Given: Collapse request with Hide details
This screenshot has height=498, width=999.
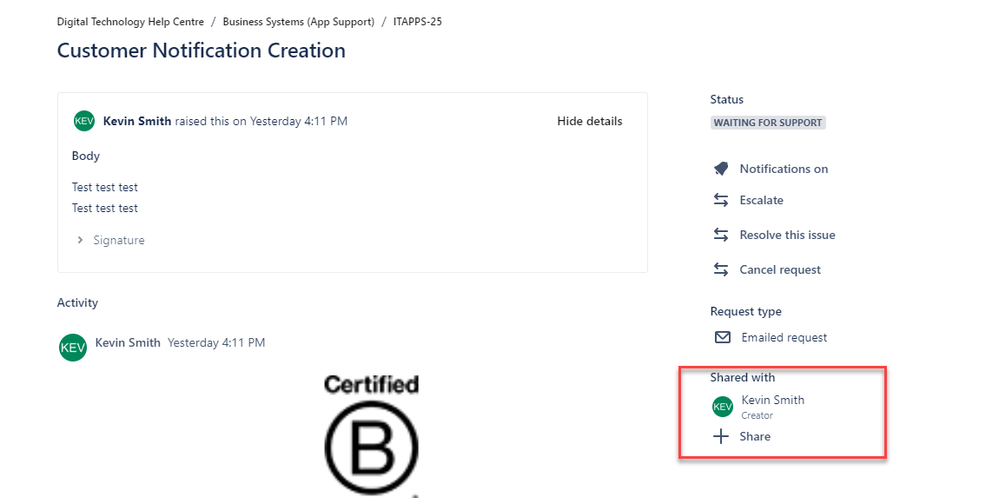Looking at the screenshot, I should pos(589,121).
